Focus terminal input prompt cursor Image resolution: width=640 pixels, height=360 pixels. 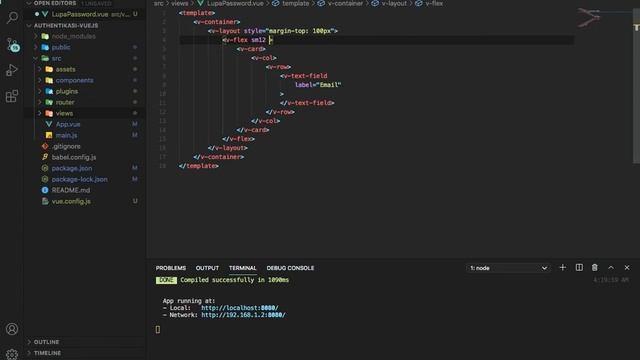(158, 329)
